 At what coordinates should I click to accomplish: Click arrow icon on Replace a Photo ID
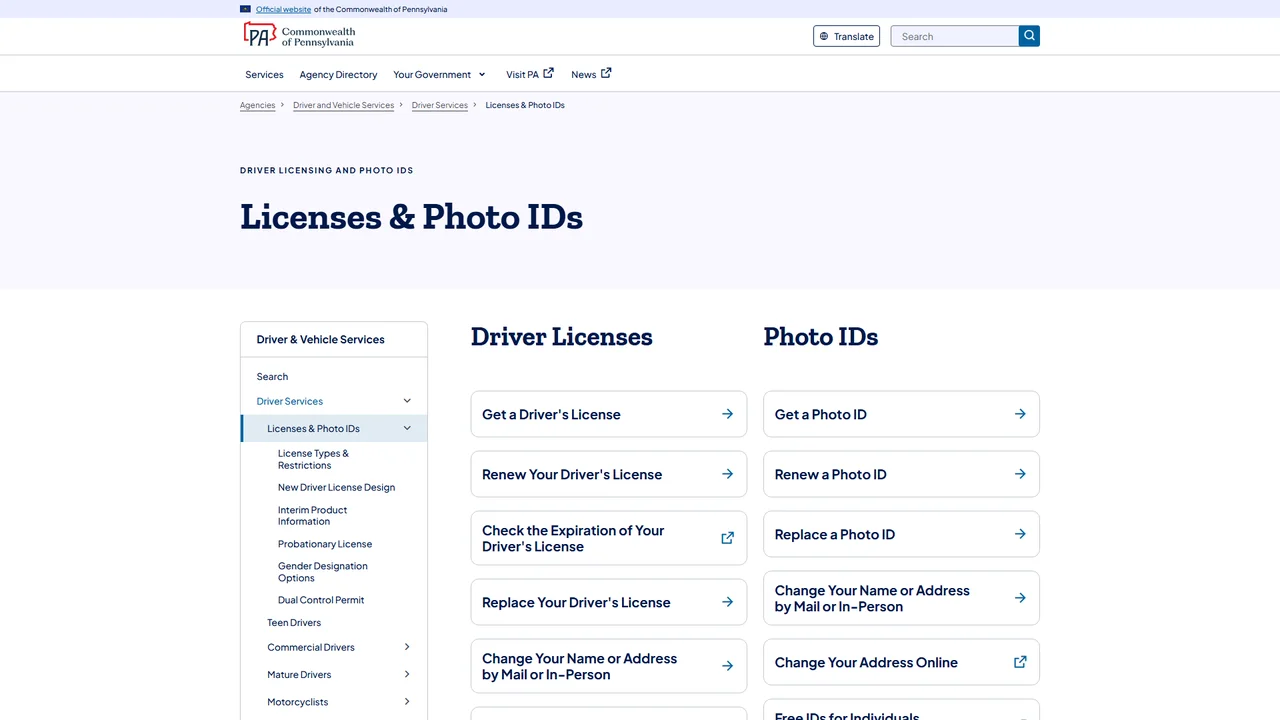click(x=1020, y=534)
